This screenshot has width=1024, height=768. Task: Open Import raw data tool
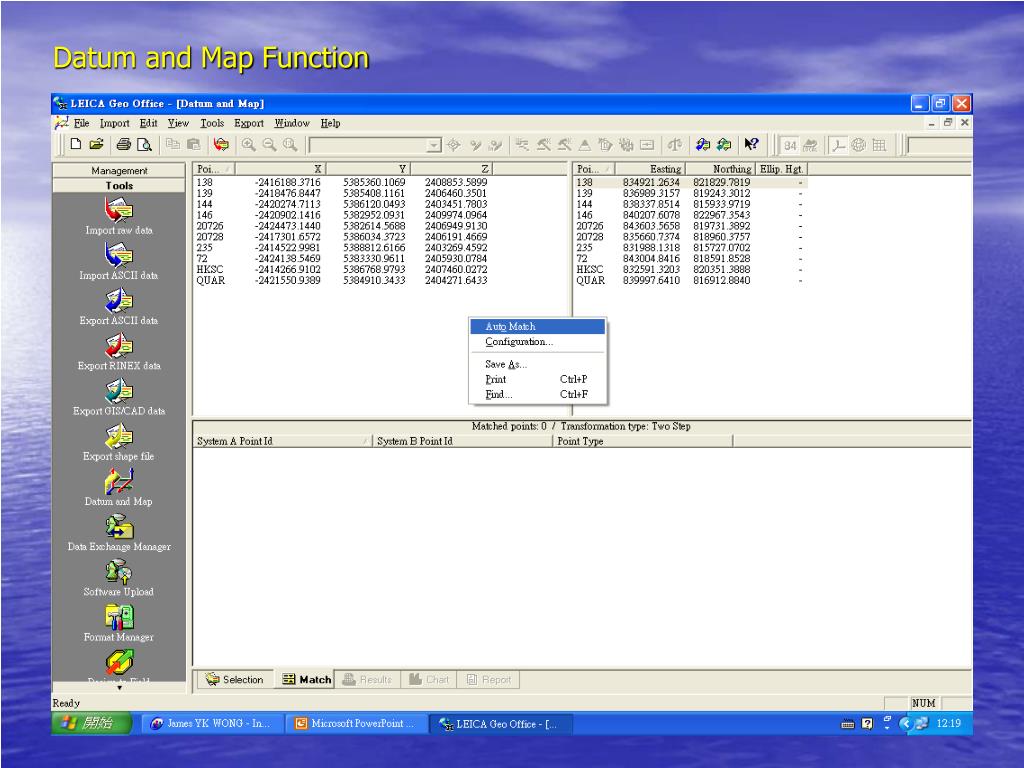(119, 217)
